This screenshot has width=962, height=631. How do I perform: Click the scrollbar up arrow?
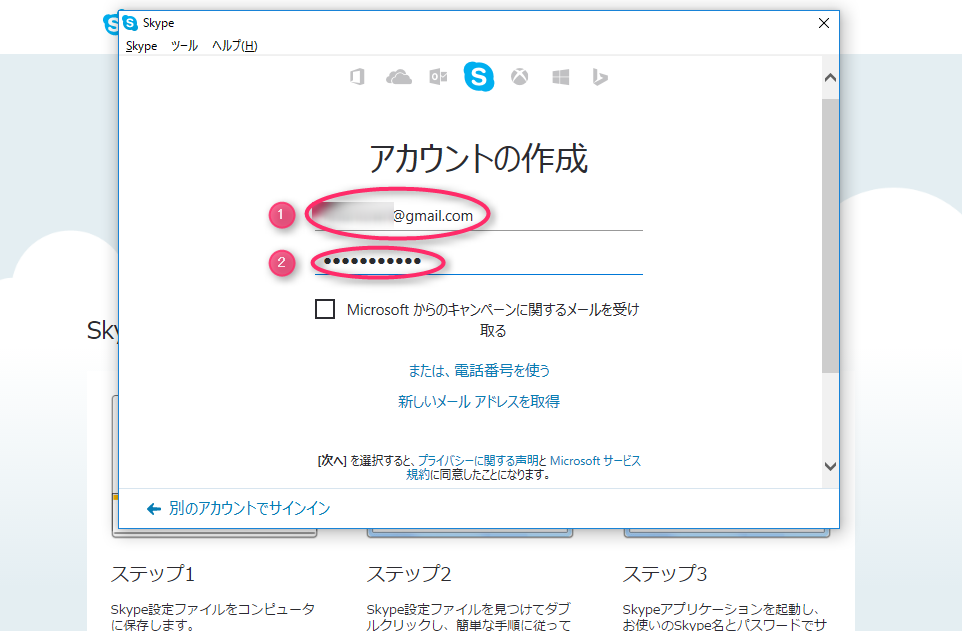[830, 78]
